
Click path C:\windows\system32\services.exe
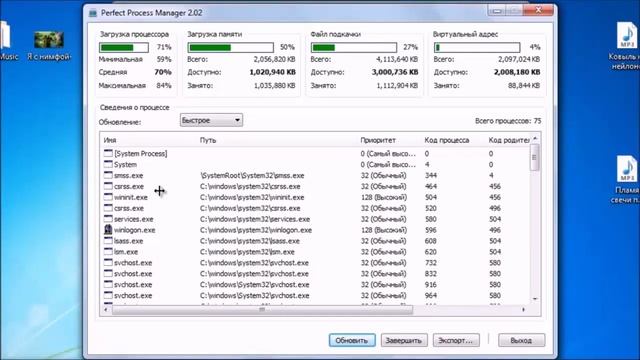coord(255,219)
